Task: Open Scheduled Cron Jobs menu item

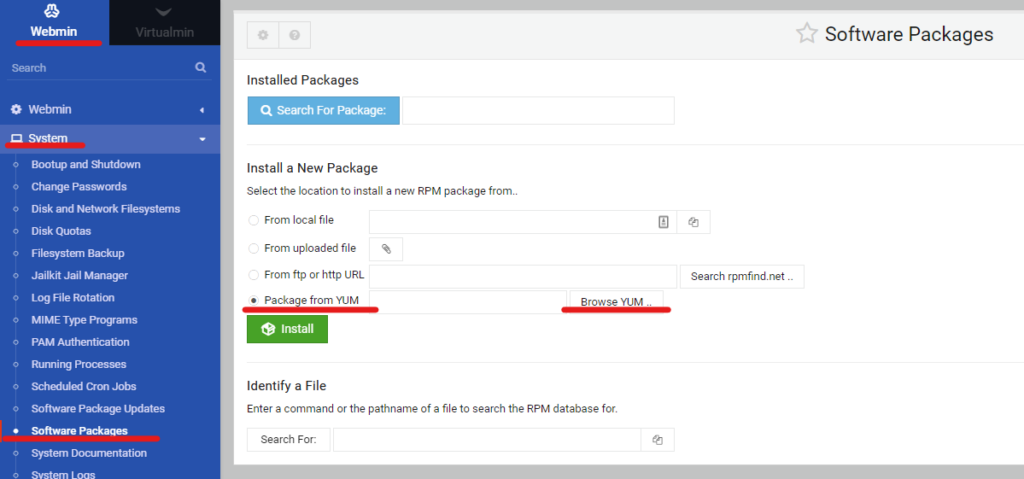Action: coord(84,386)
